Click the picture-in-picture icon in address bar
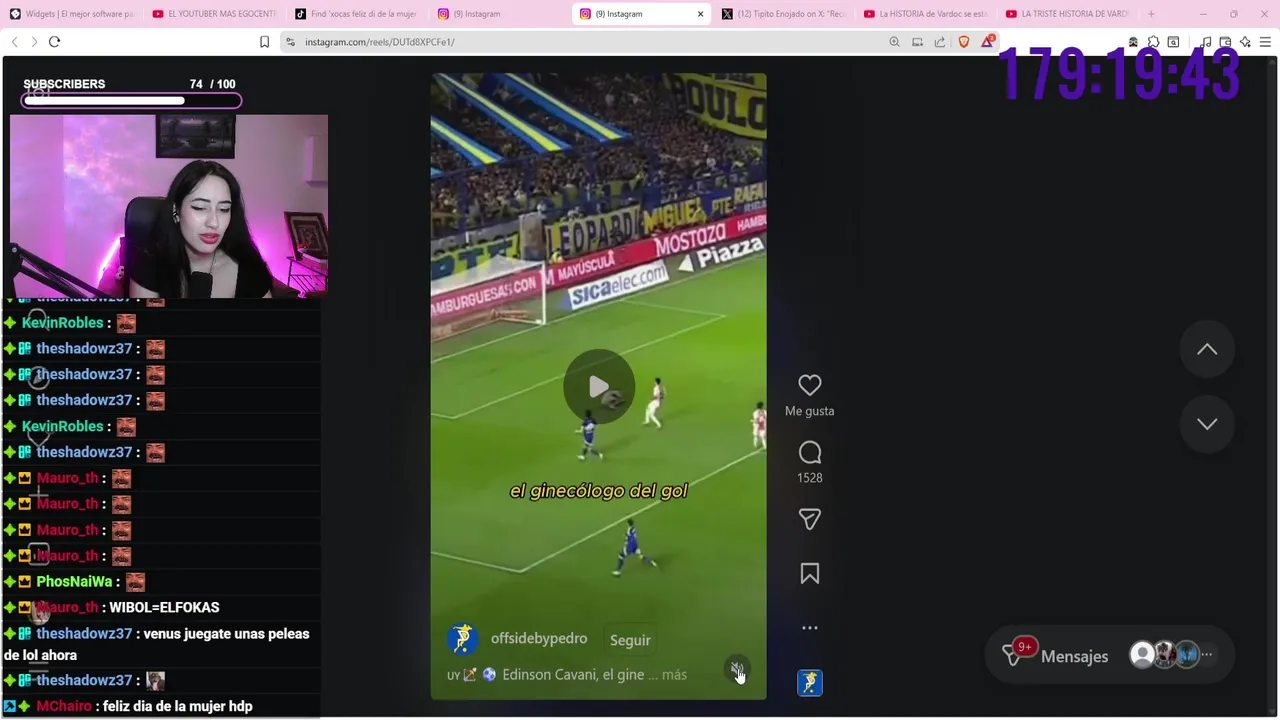Screen dimensions: 1280x720 tap(917, 42)
